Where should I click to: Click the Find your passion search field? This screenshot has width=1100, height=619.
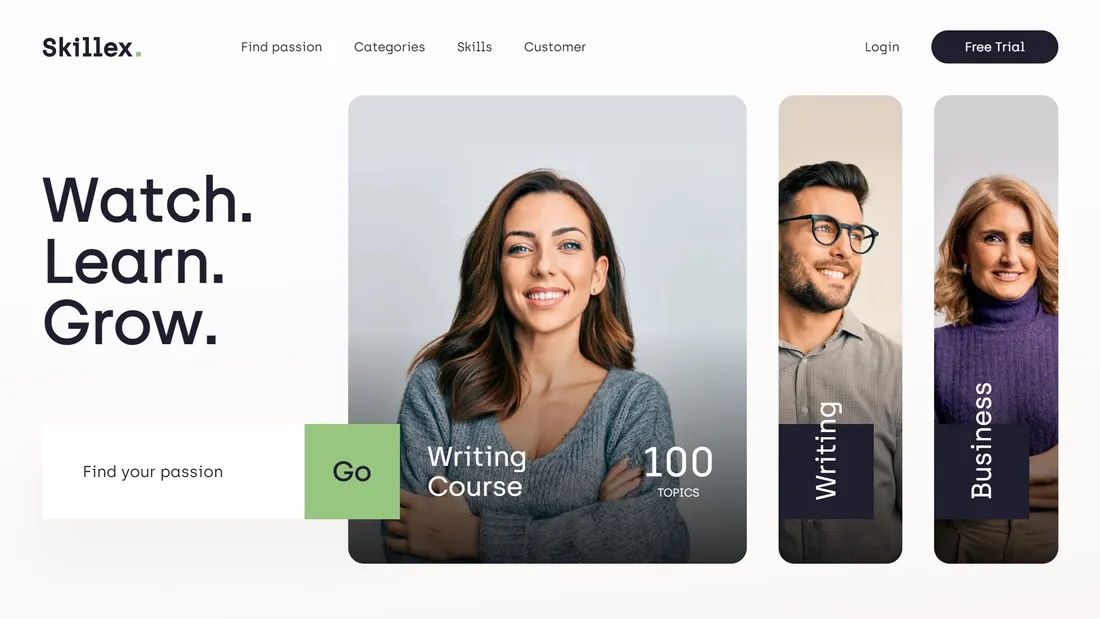tap(173, 472)
